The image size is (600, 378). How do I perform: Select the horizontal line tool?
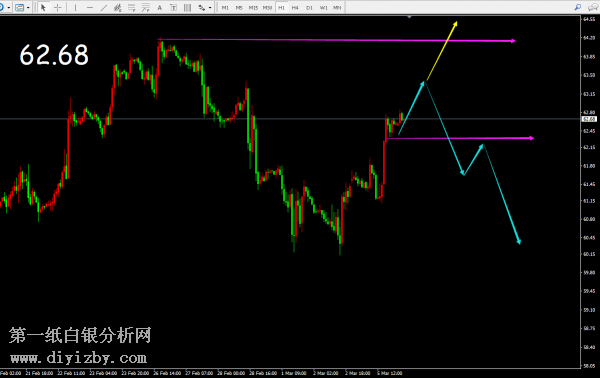[x=90, y=7]
